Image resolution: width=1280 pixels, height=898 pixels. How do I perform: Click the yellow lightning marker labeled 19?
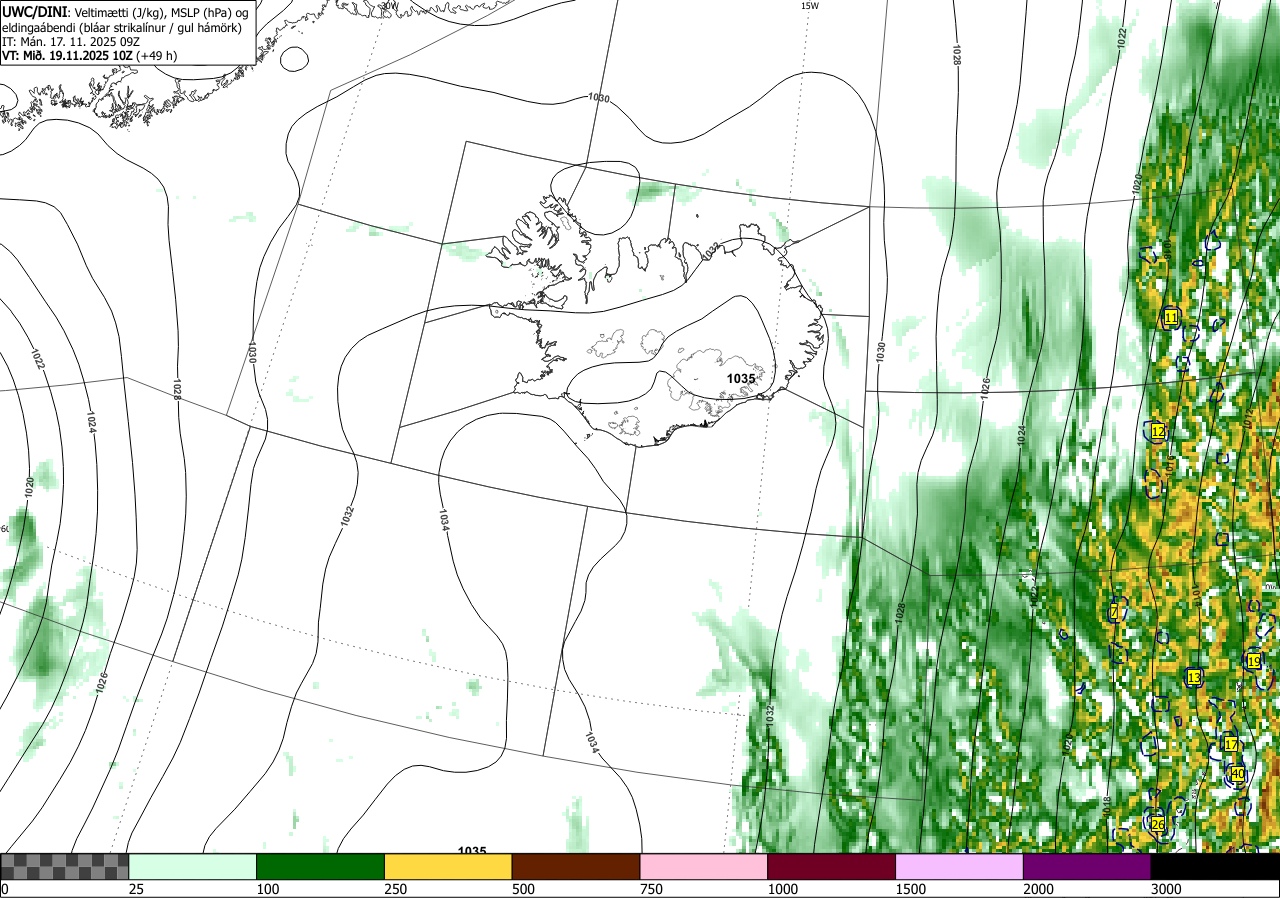click(x=1254, y=661)
